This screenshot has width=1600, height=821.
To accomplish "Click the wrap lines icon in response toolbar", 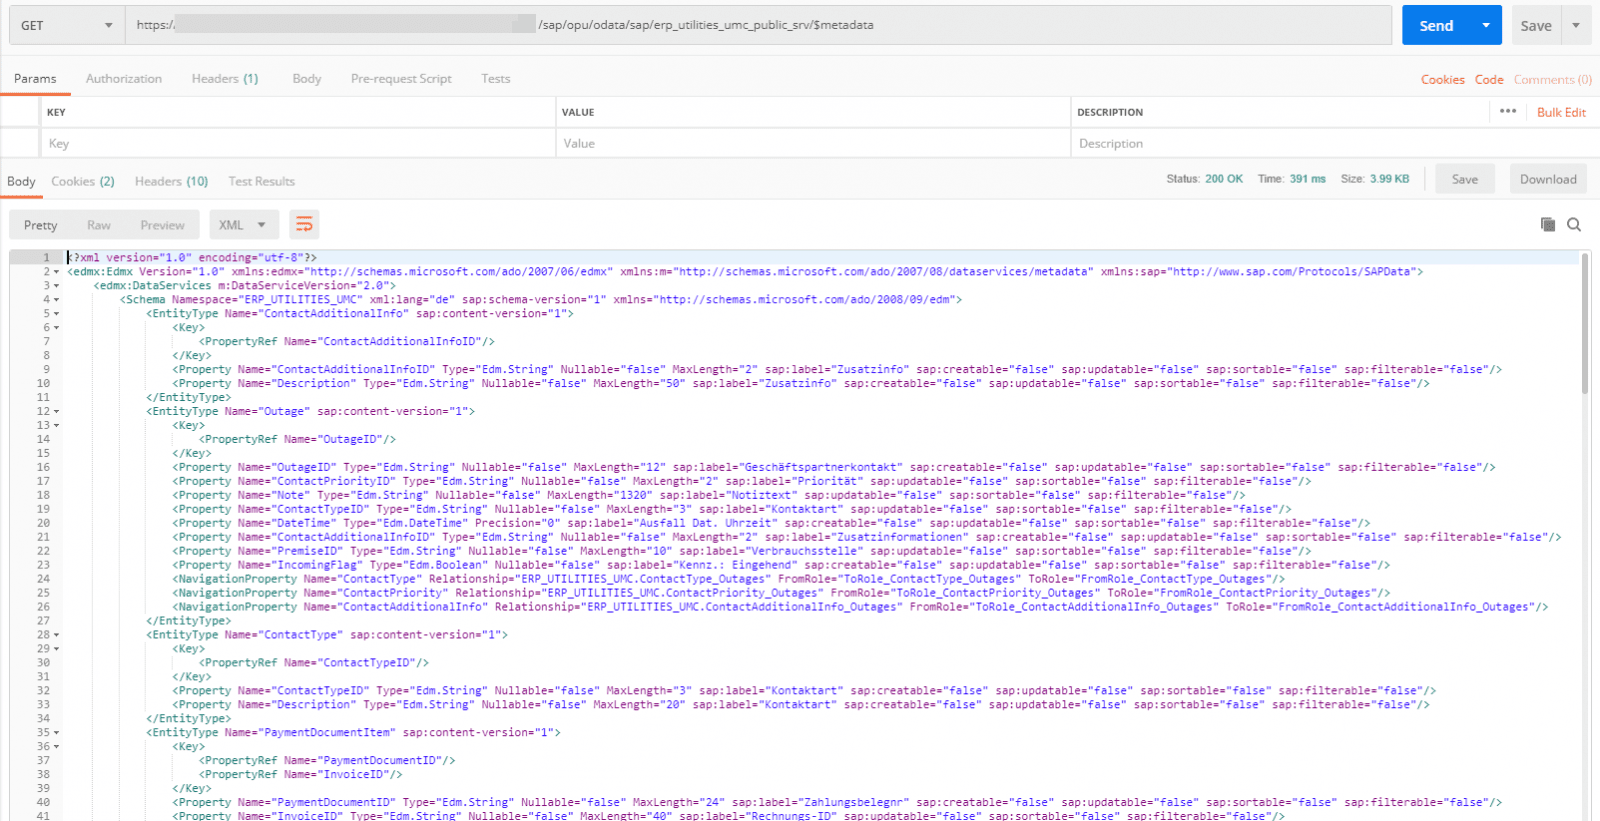I will tap(304, 225).
